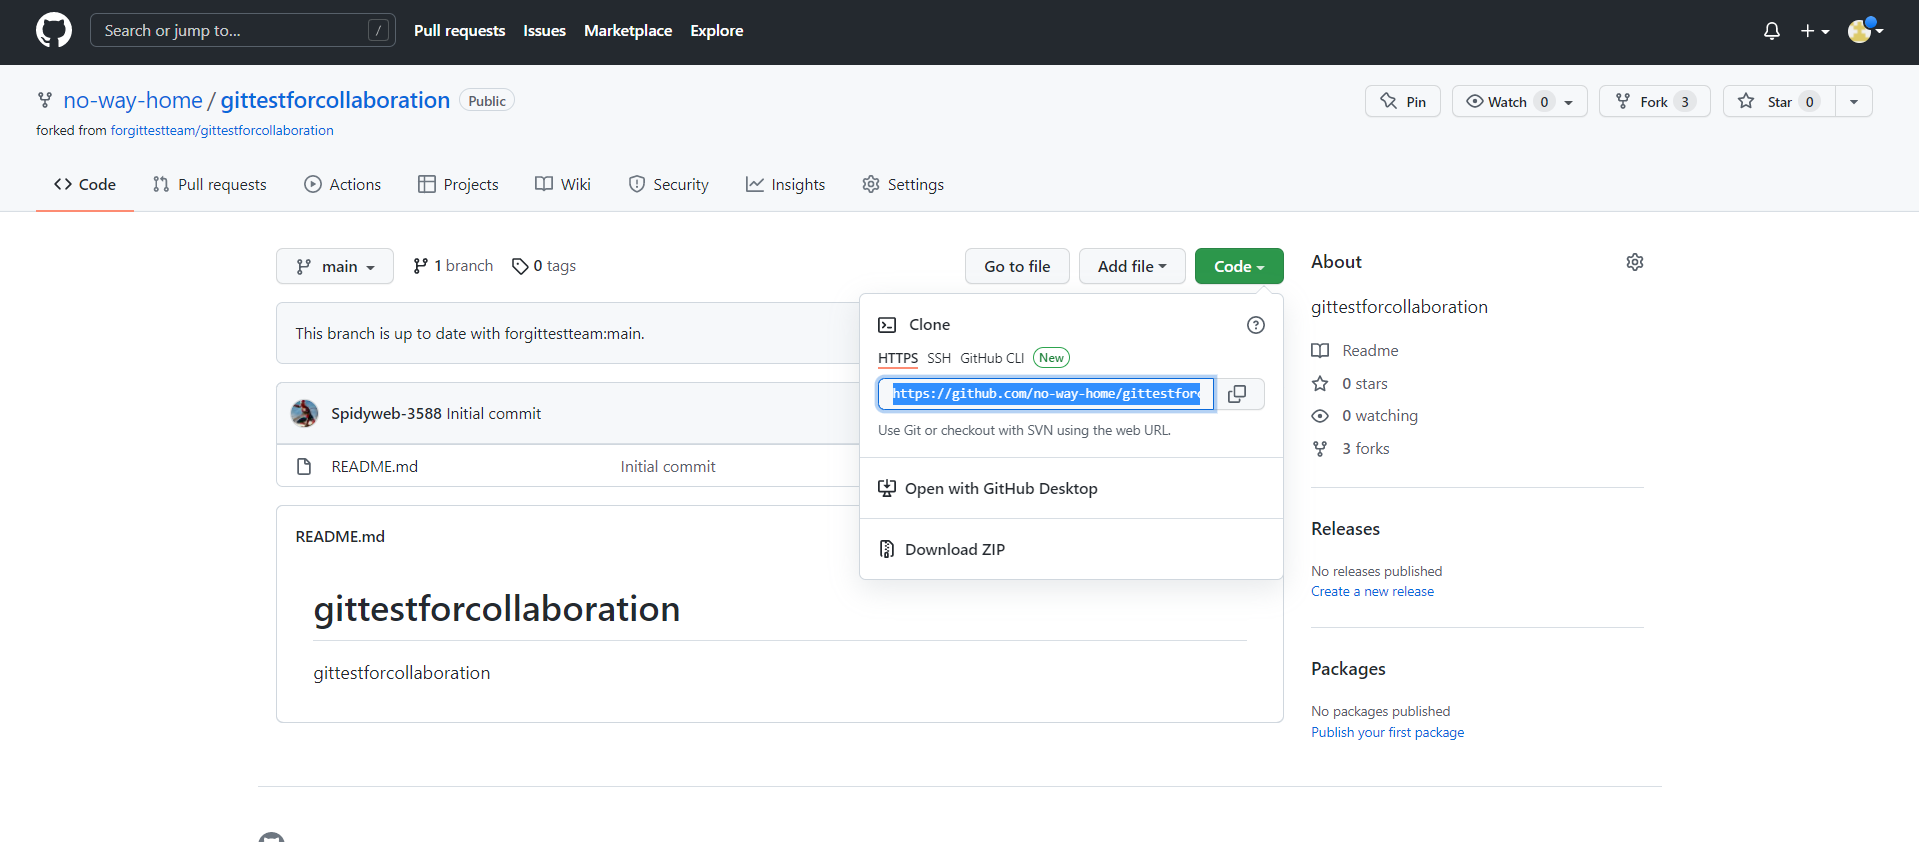
Task: Open the repository Settings tab
Action: click(x=903, y=184)
